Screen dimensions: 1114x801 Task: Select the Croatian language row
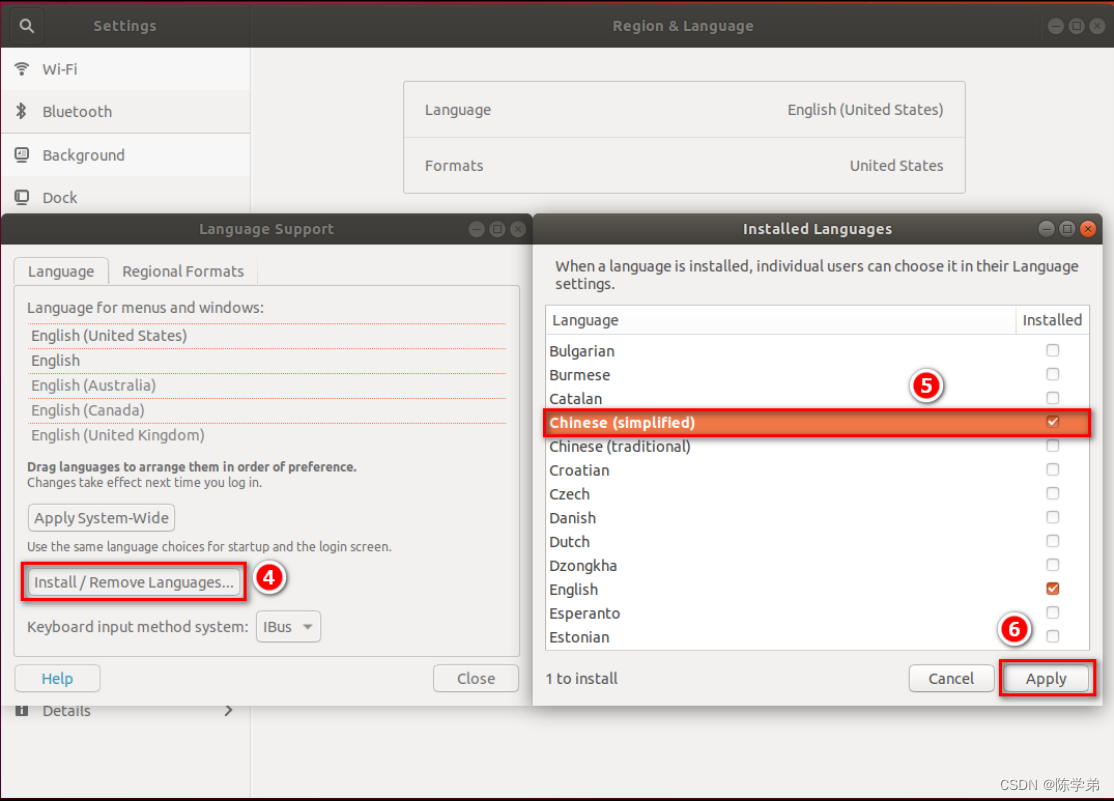[x=817, y=470]
